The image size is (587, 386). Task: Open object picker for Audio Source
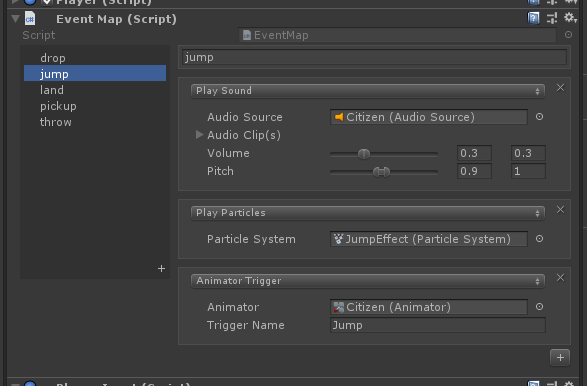[x=539, y=117]
